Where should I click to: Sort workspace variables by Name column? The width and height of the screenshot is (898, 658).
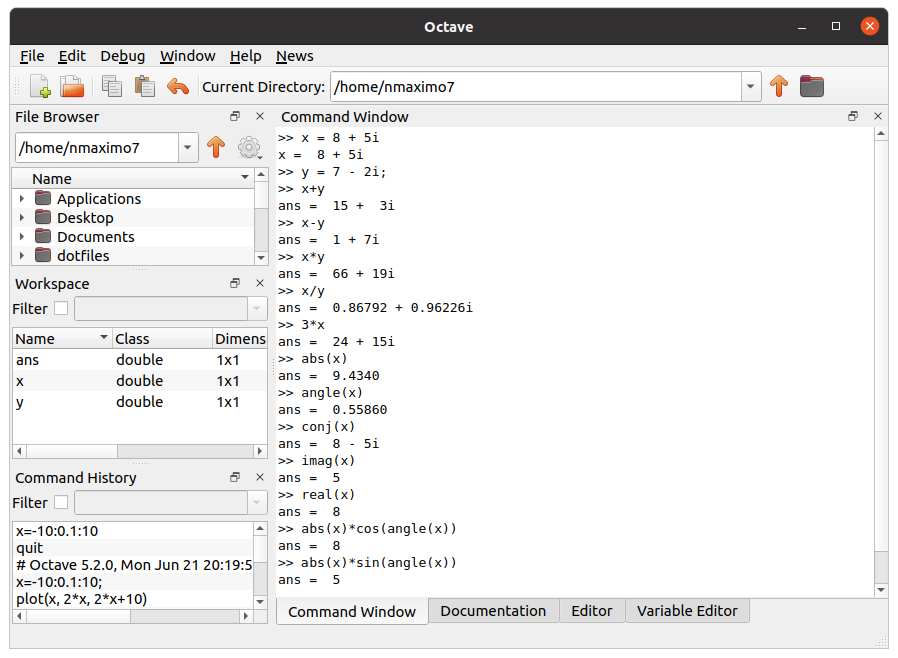[x=37, y=339]
